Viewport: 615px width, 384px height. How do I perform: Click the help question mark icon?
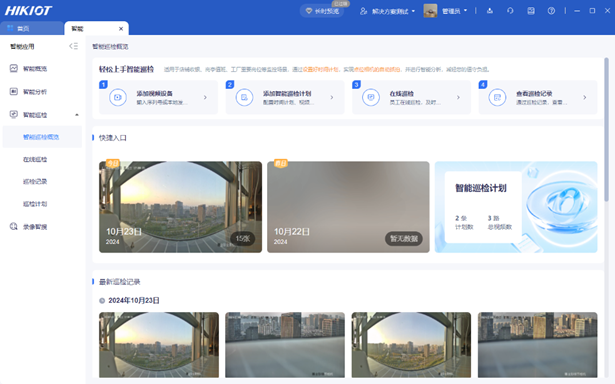tap(551, 11)
